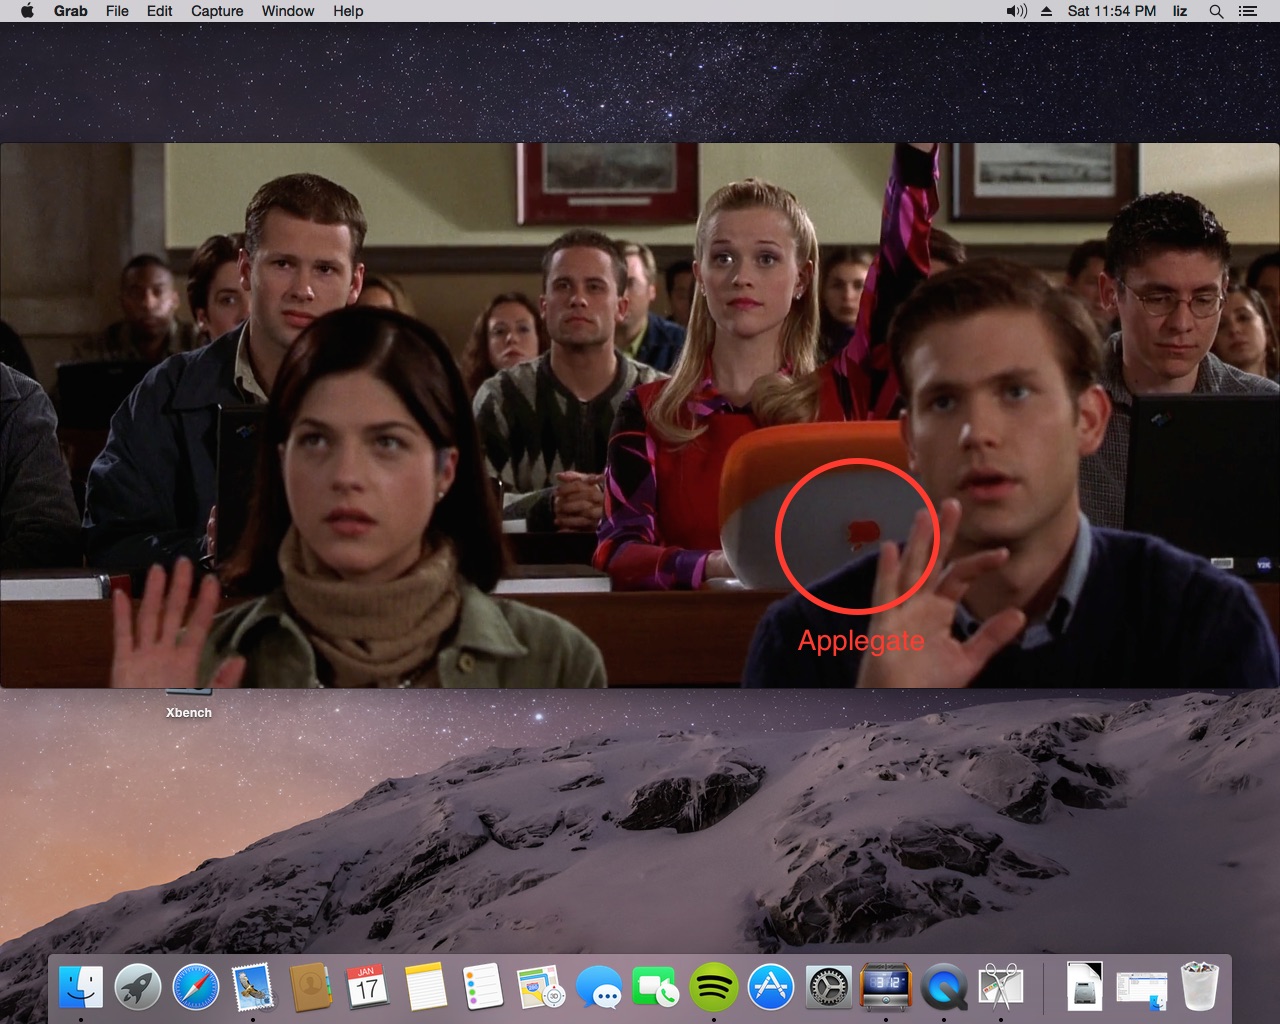Image resolution: width=1280 pixels, height=1024 pixels.
Task: Open QuickTime Player in dock
Action: pyautogui.click(x=944, y=988)
